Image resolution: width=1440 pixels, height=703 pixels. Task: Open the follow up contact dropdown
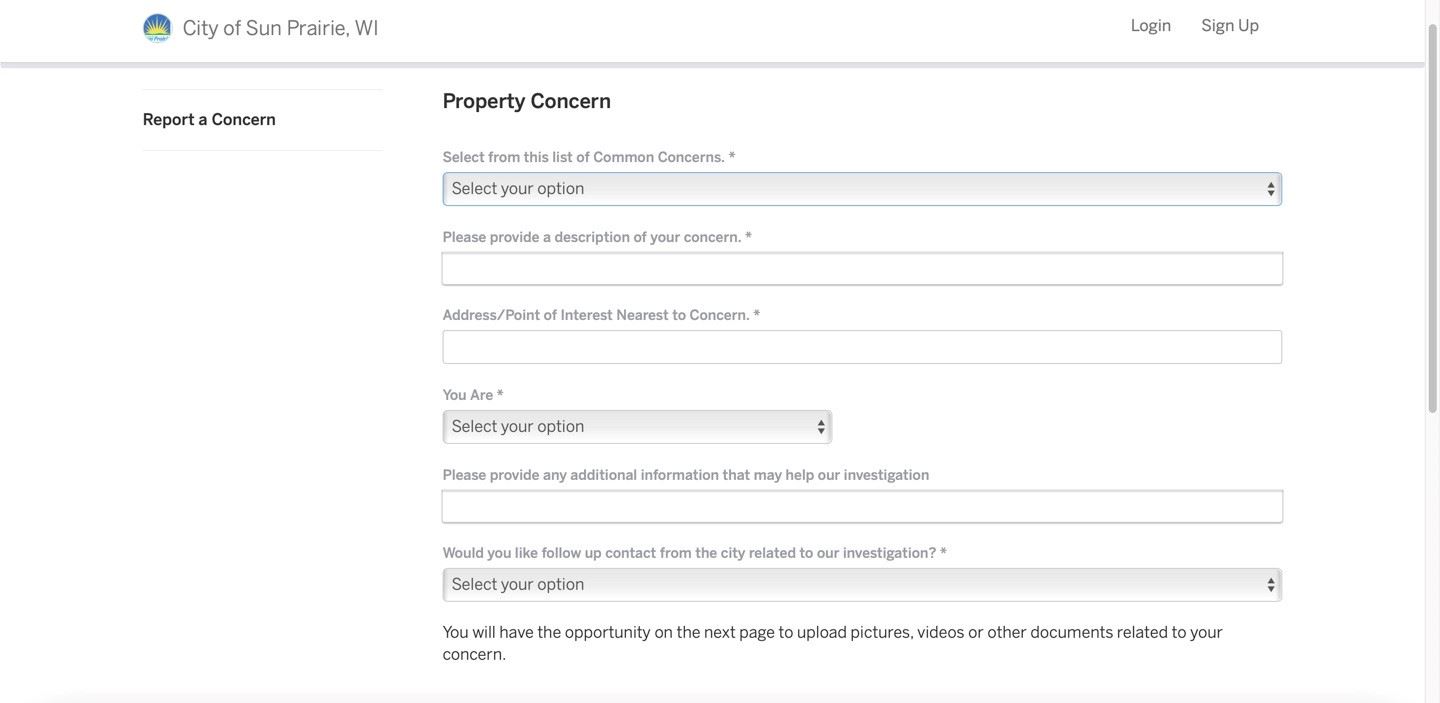pos(862,585)
